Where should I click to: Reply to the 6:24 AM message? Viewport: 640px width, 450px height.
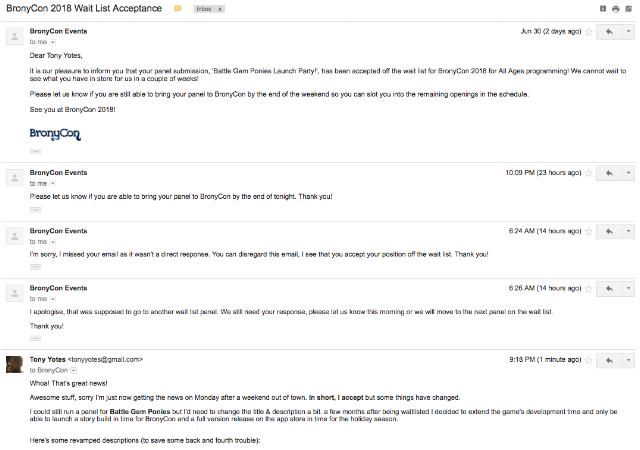(x=609, y=232)
